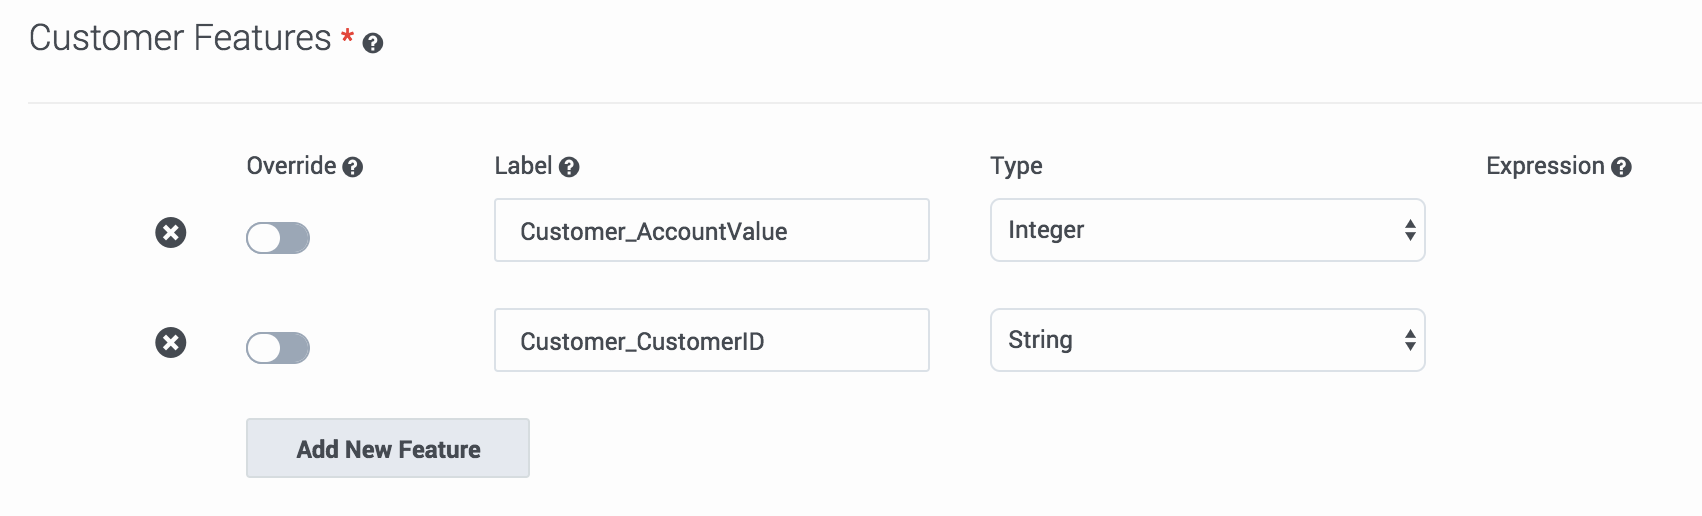Image resolution: width=1702 pixels, height=516 pixels.
Task: Delete the Customer_CustomerID feature row
Action: pyautogui.click(x=171, y=343)
